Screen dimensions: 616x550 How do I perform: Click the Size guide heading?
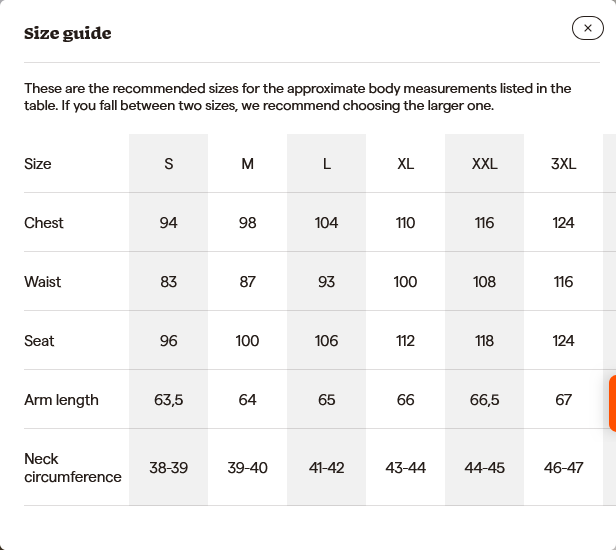pyautogui.click(x=67, y=33)
